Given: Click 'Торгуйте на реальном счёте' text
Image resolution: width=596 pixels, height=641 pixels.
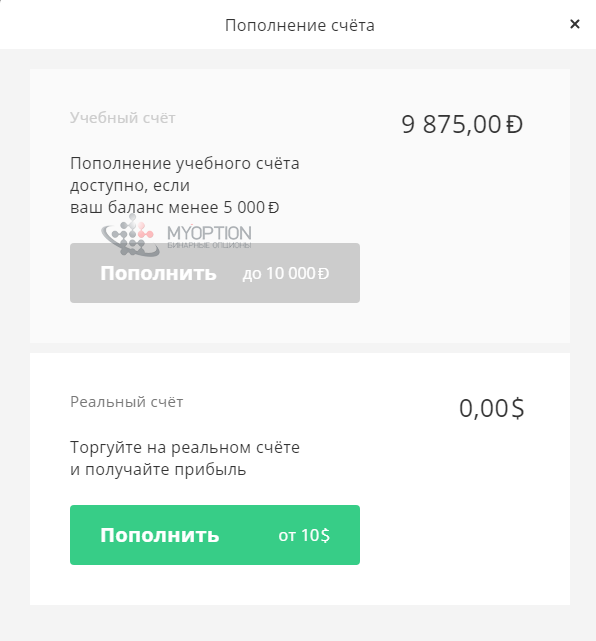Looking at the screenshot, I should pyautogui.click(x=185, y=447).
